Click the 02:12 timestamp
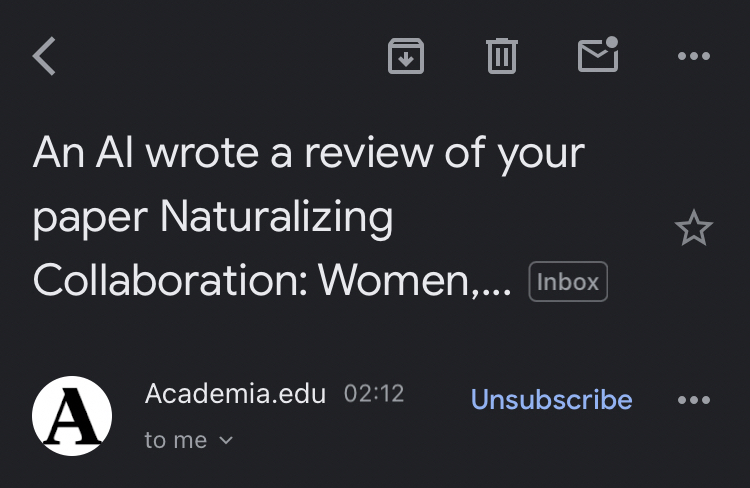 point(374,394)
